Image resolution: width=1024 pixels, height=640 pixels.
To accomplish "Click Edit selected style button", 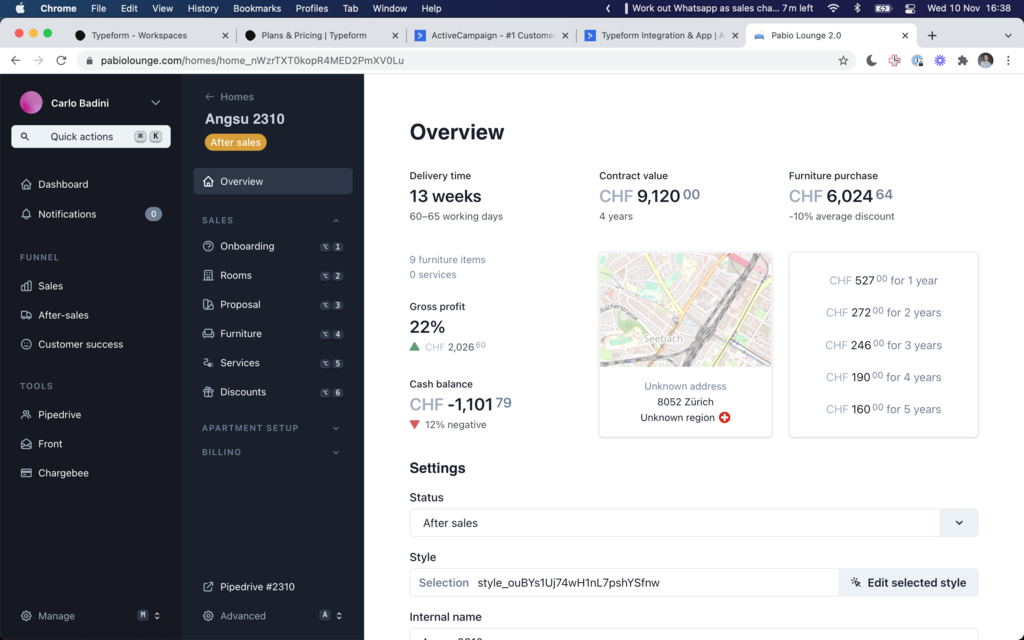I will pos(908,583).
